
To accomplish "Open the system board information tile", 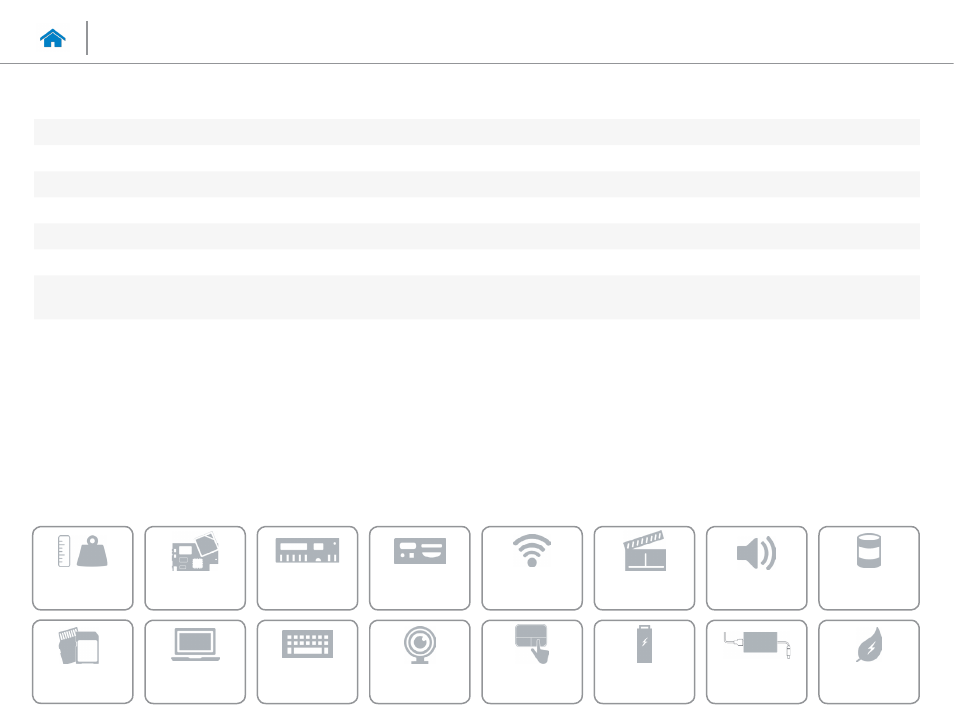I will (195, 568).
